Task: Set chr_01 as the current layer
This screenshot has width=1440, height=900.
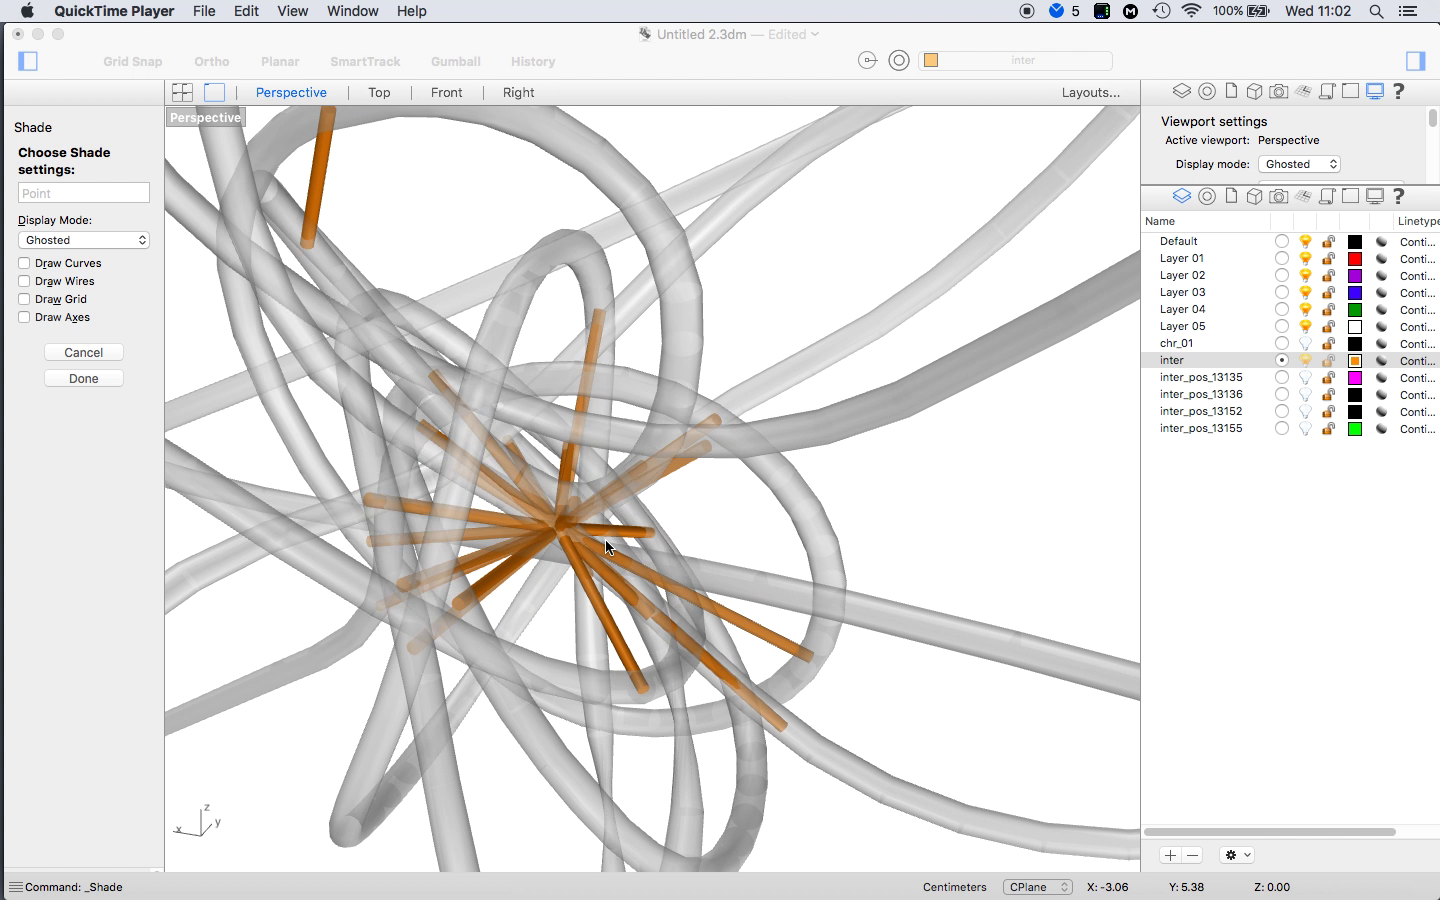Action: [1281, 343]
